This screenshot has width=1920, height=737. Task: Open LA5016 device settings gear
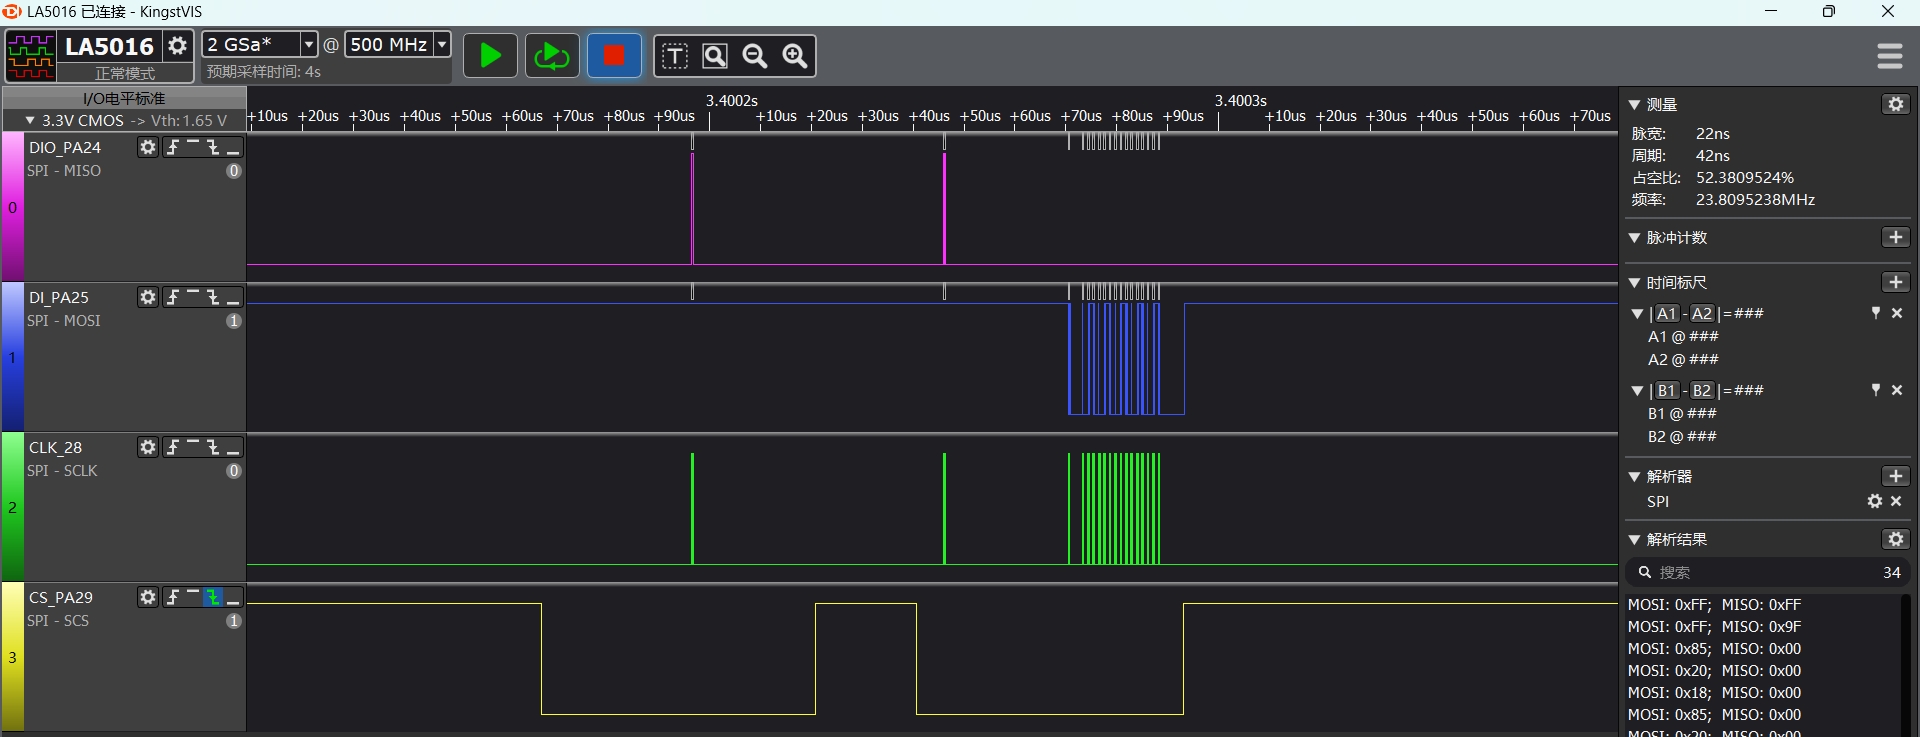178,46
